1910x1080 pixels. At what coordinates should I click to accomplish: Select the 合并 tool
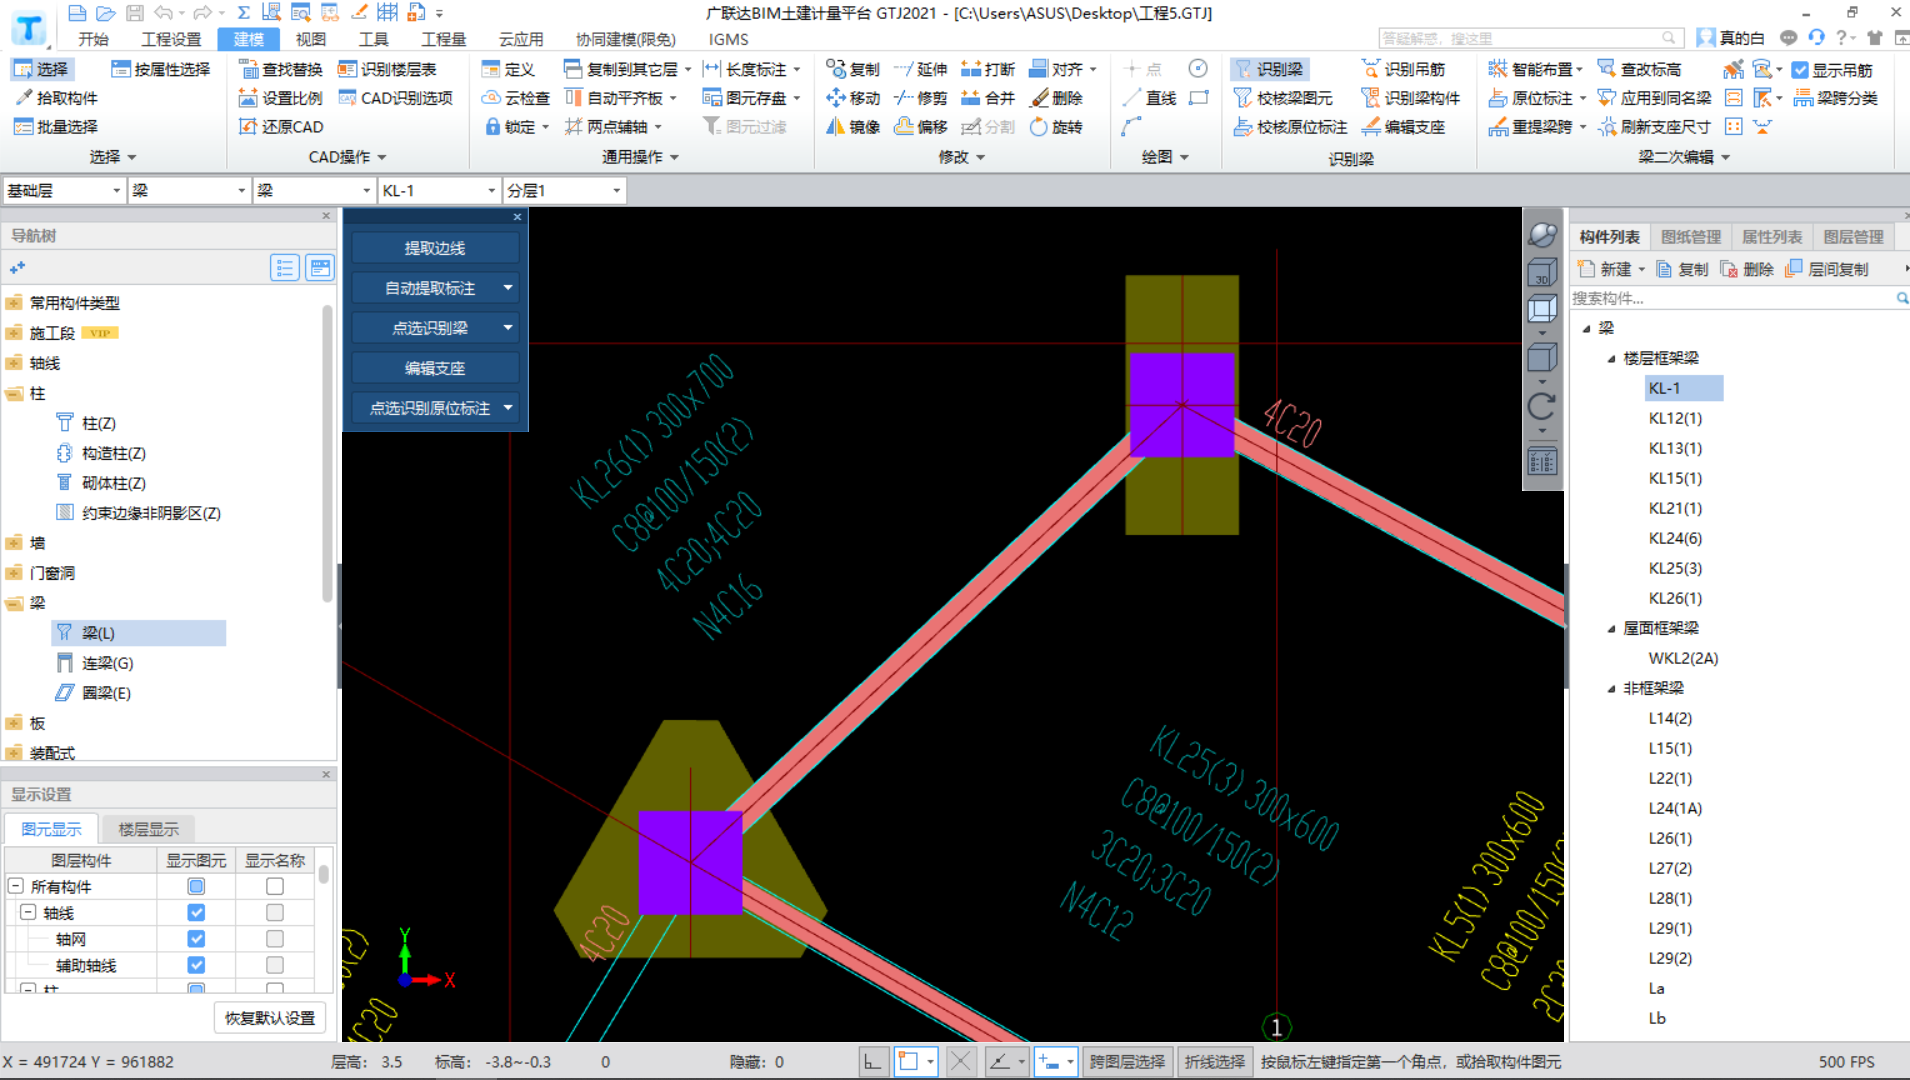pyautogui.click(x=987, y=98)
